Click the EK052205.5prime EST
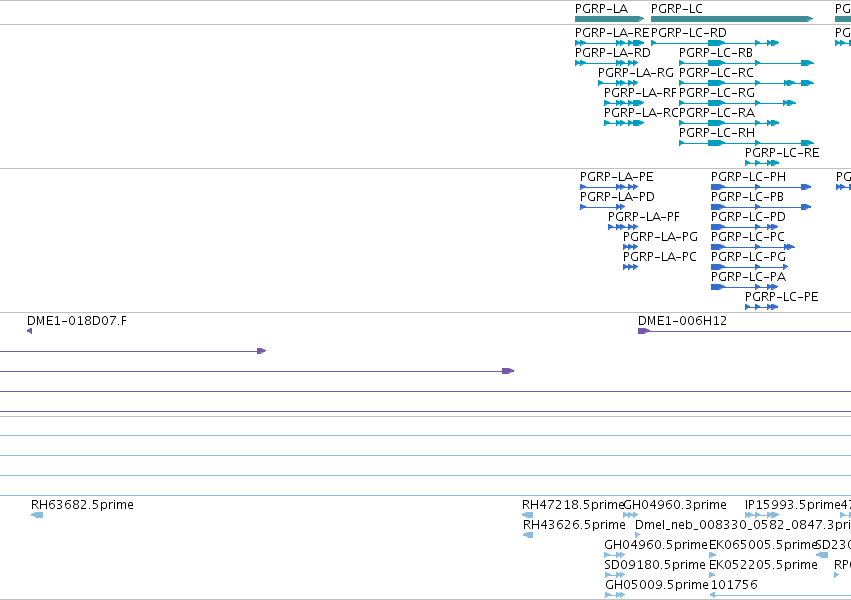This screenshot has width=851, height=600. (713, 575)
